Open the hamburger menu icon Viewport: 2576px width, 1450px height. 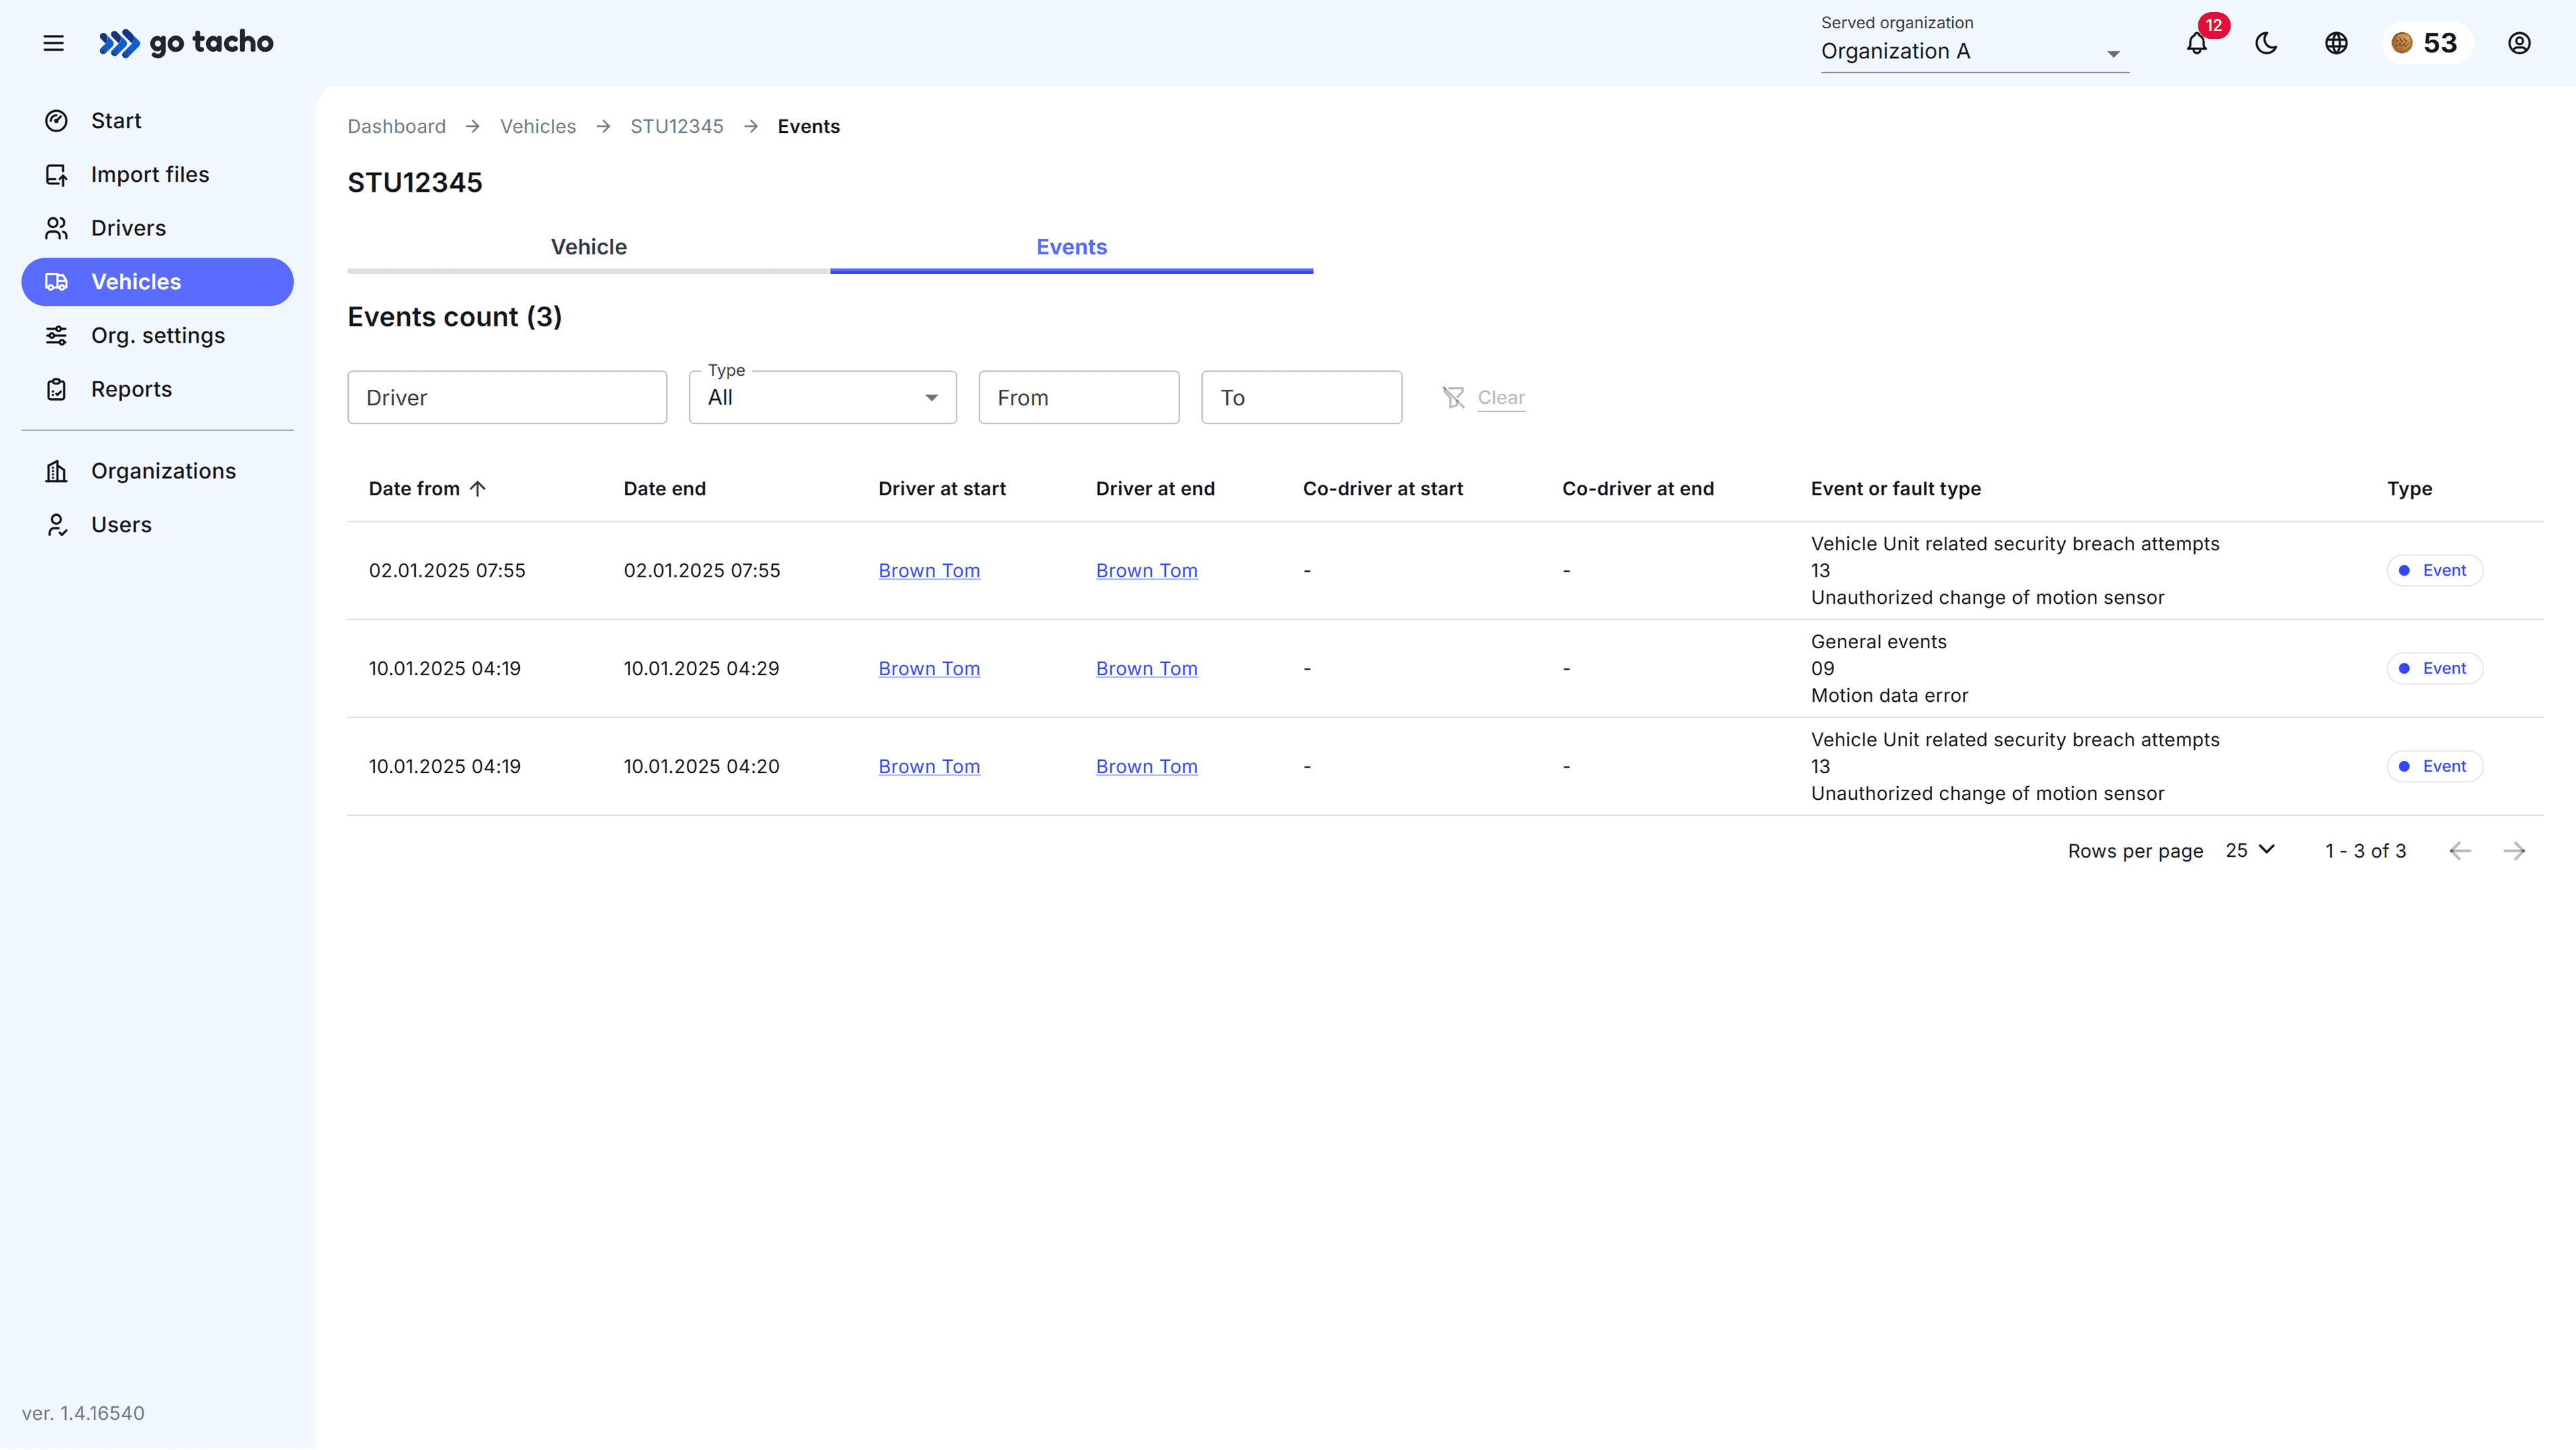point(54,43)
